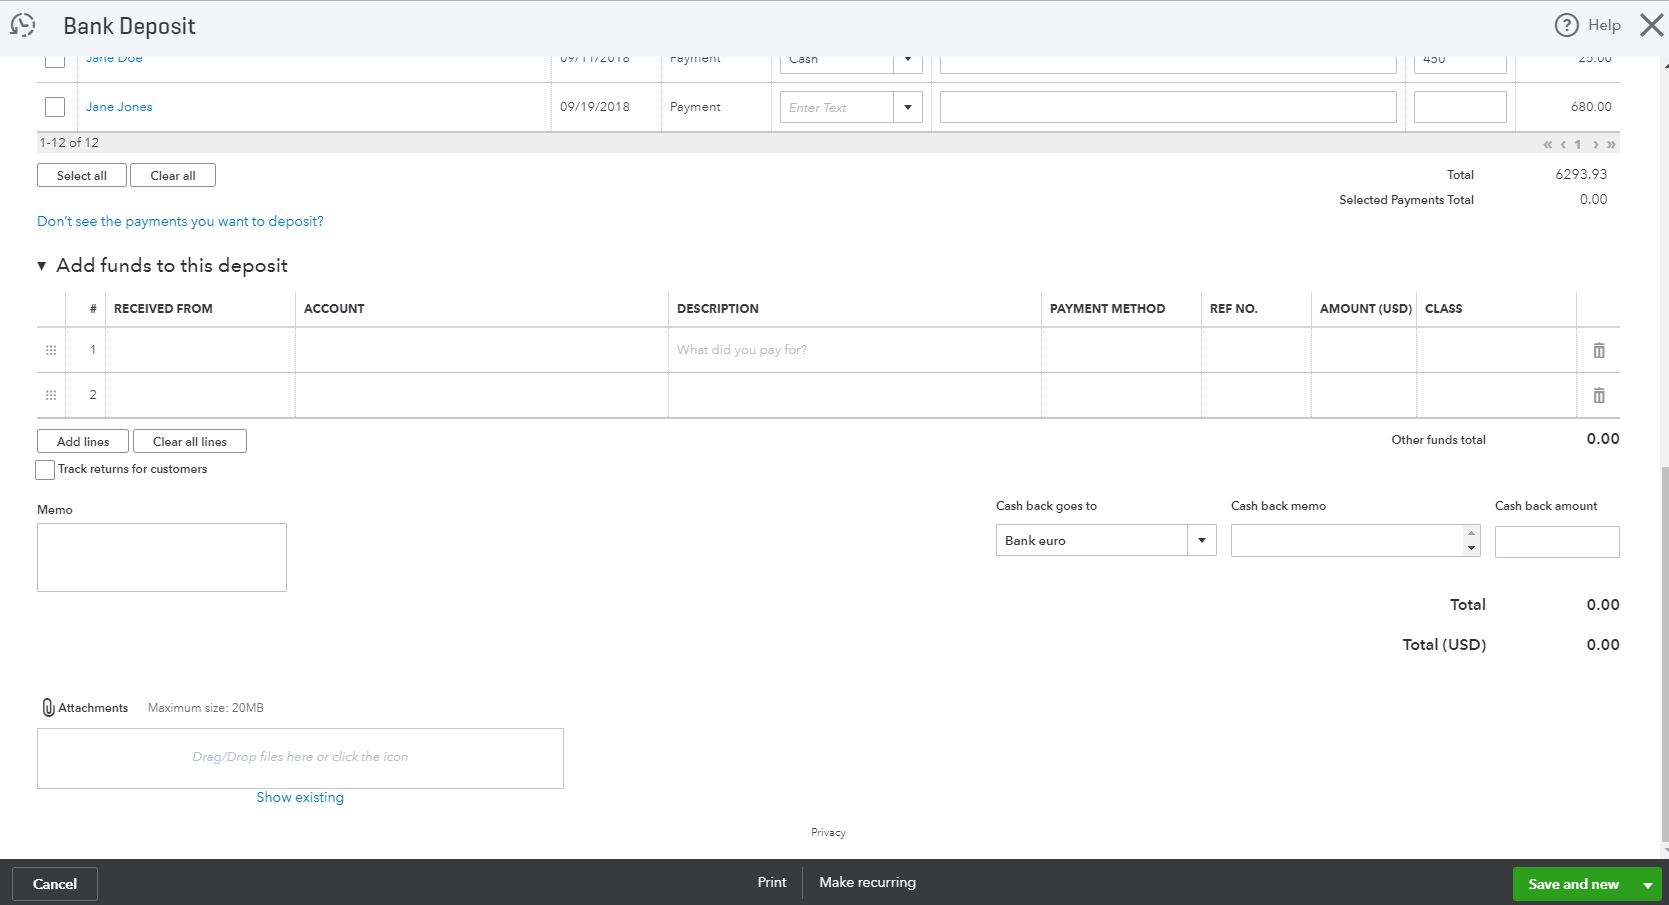Screen dimensions: 1669x905
Task: Open the Cash back goes to dropdown
Action: pos(1201,540)
